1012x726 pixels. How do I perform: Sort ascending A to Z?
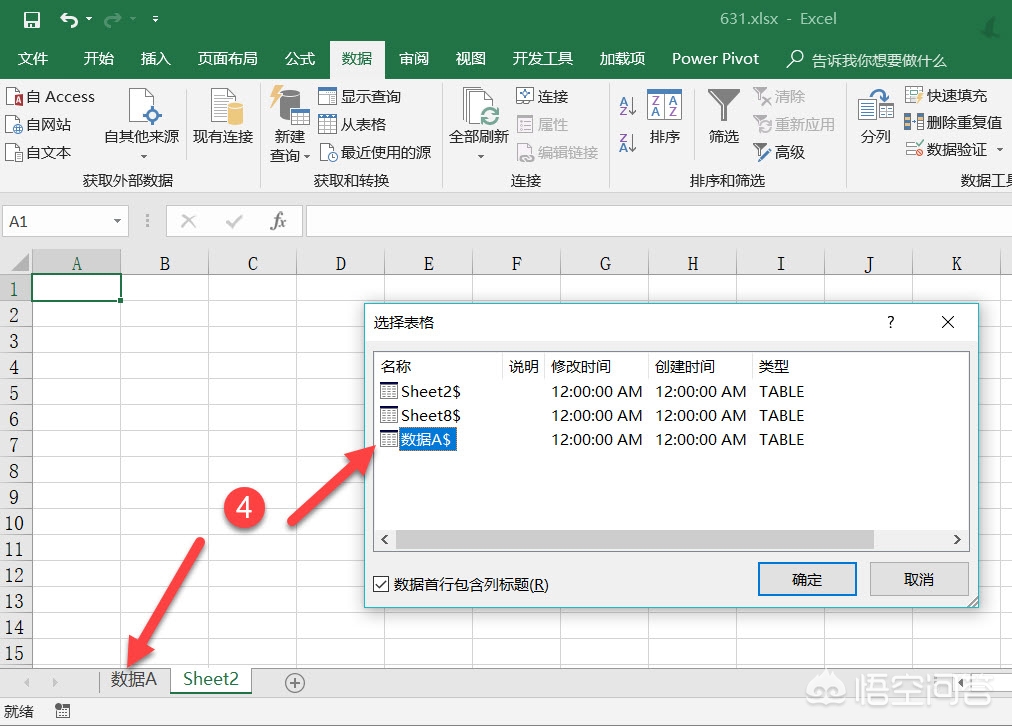(627, 106)
